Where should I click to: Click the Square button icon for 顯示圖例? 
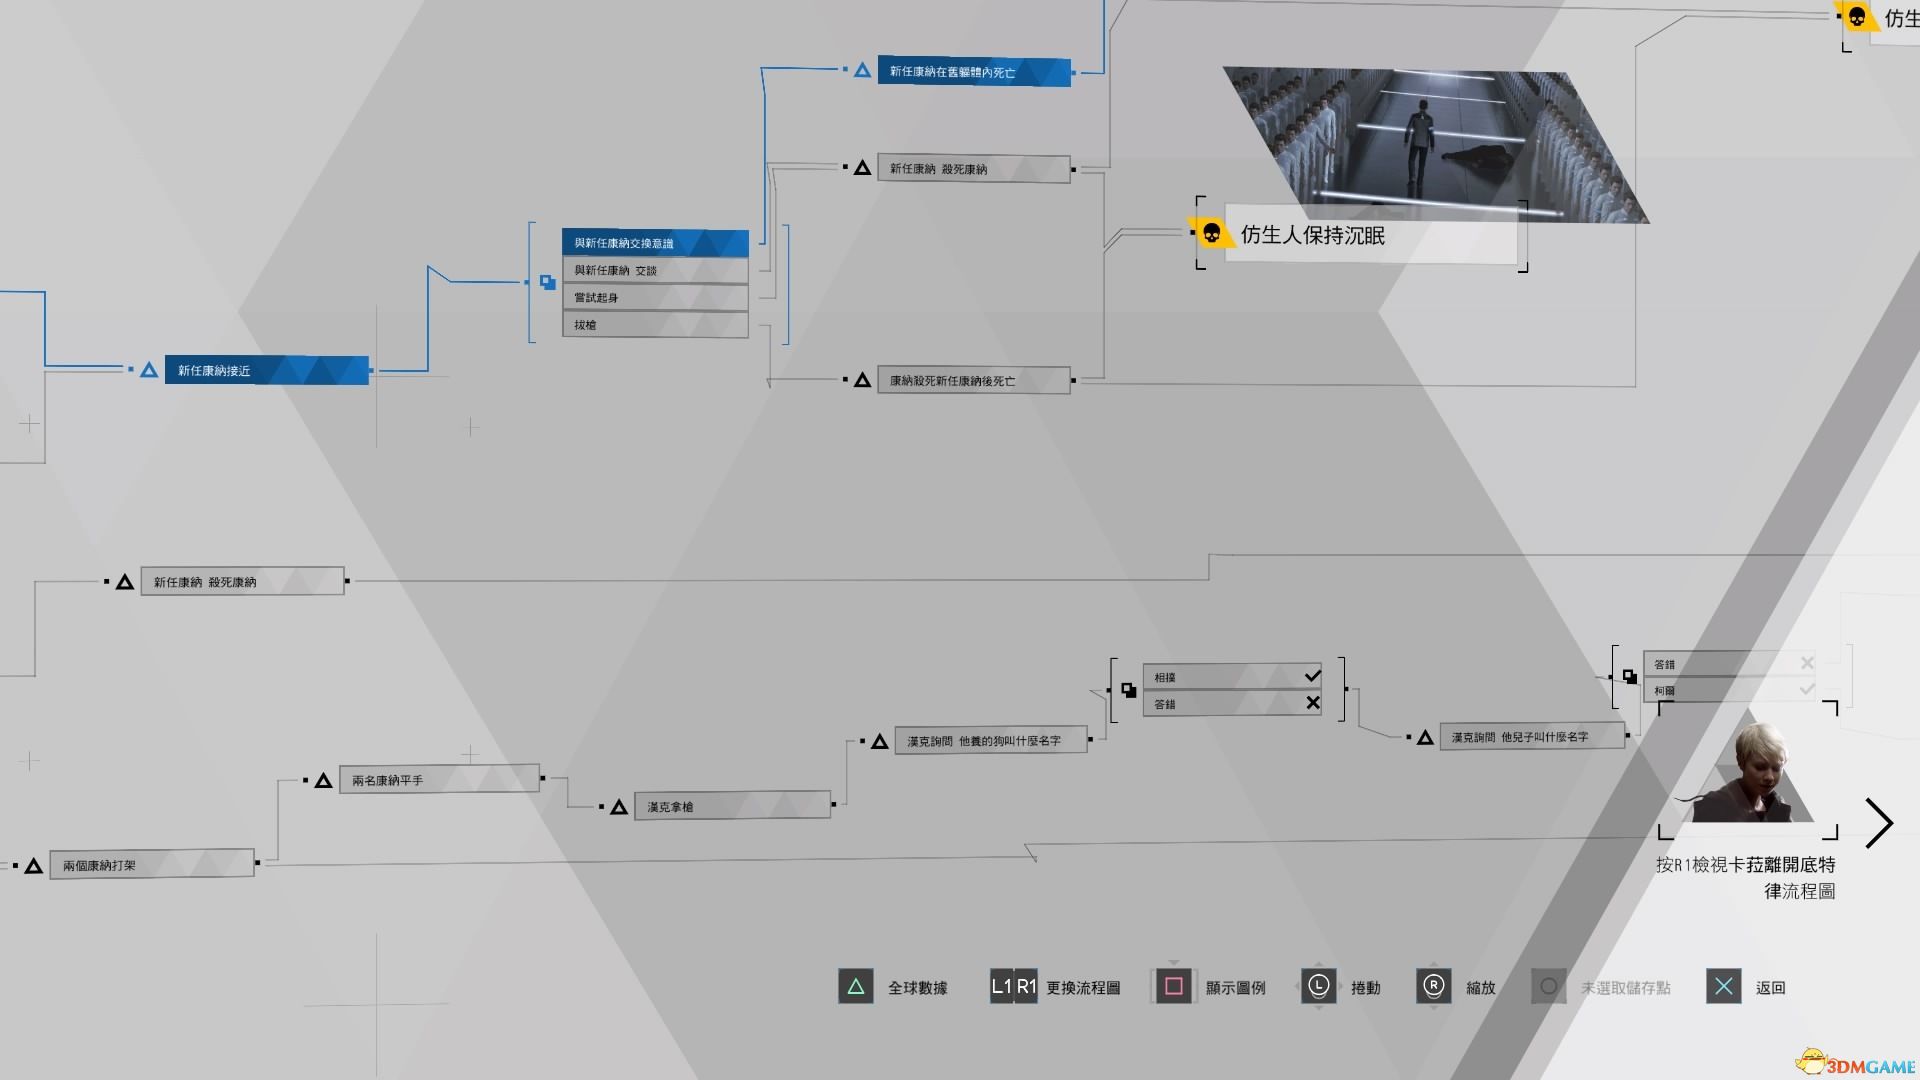click(1174, 987)
